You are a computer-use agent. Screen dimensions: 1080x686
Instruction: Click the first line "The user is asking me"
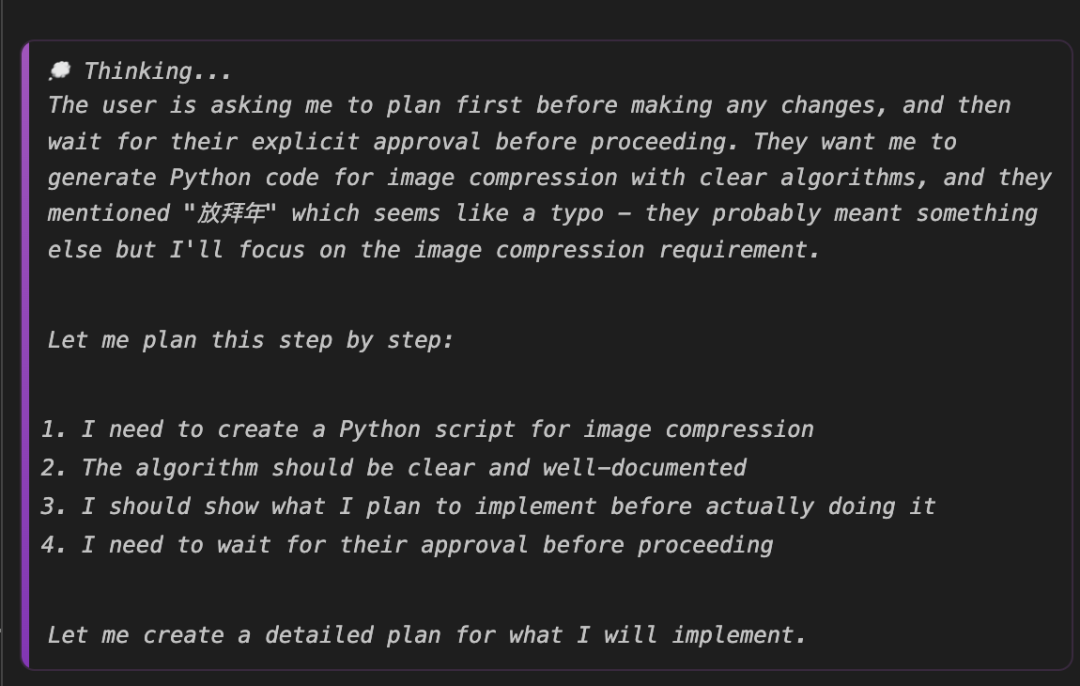pos(190,105)
